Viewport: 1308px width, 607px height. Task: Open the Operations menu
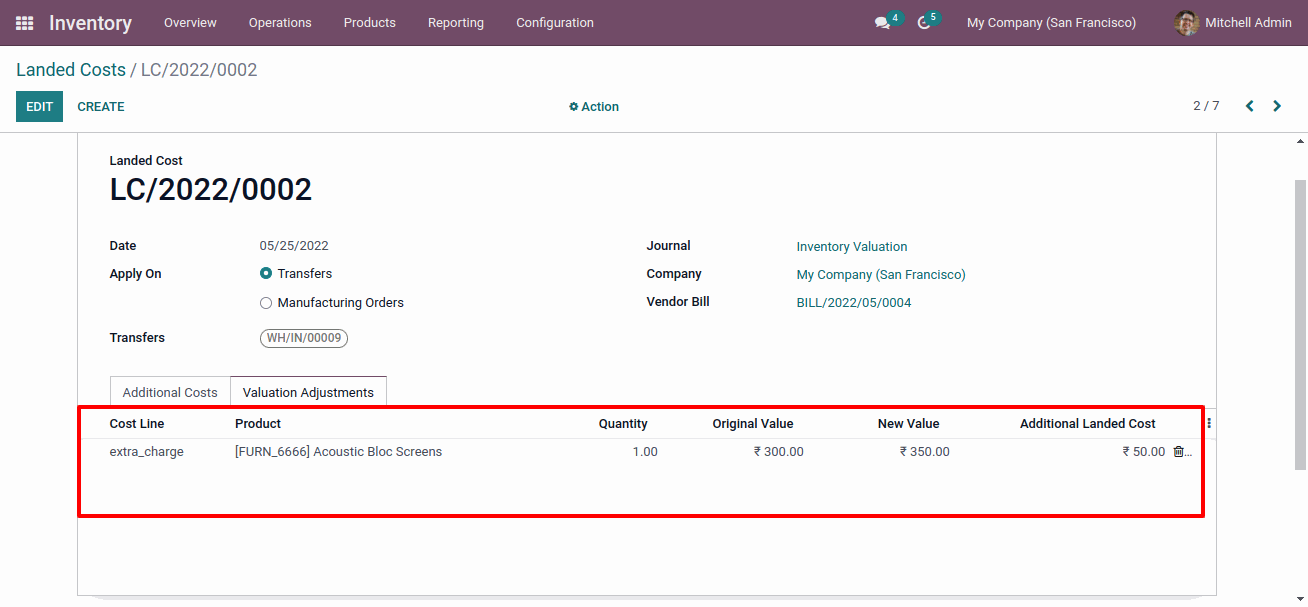pyautogui.click(x=280, y=22)
